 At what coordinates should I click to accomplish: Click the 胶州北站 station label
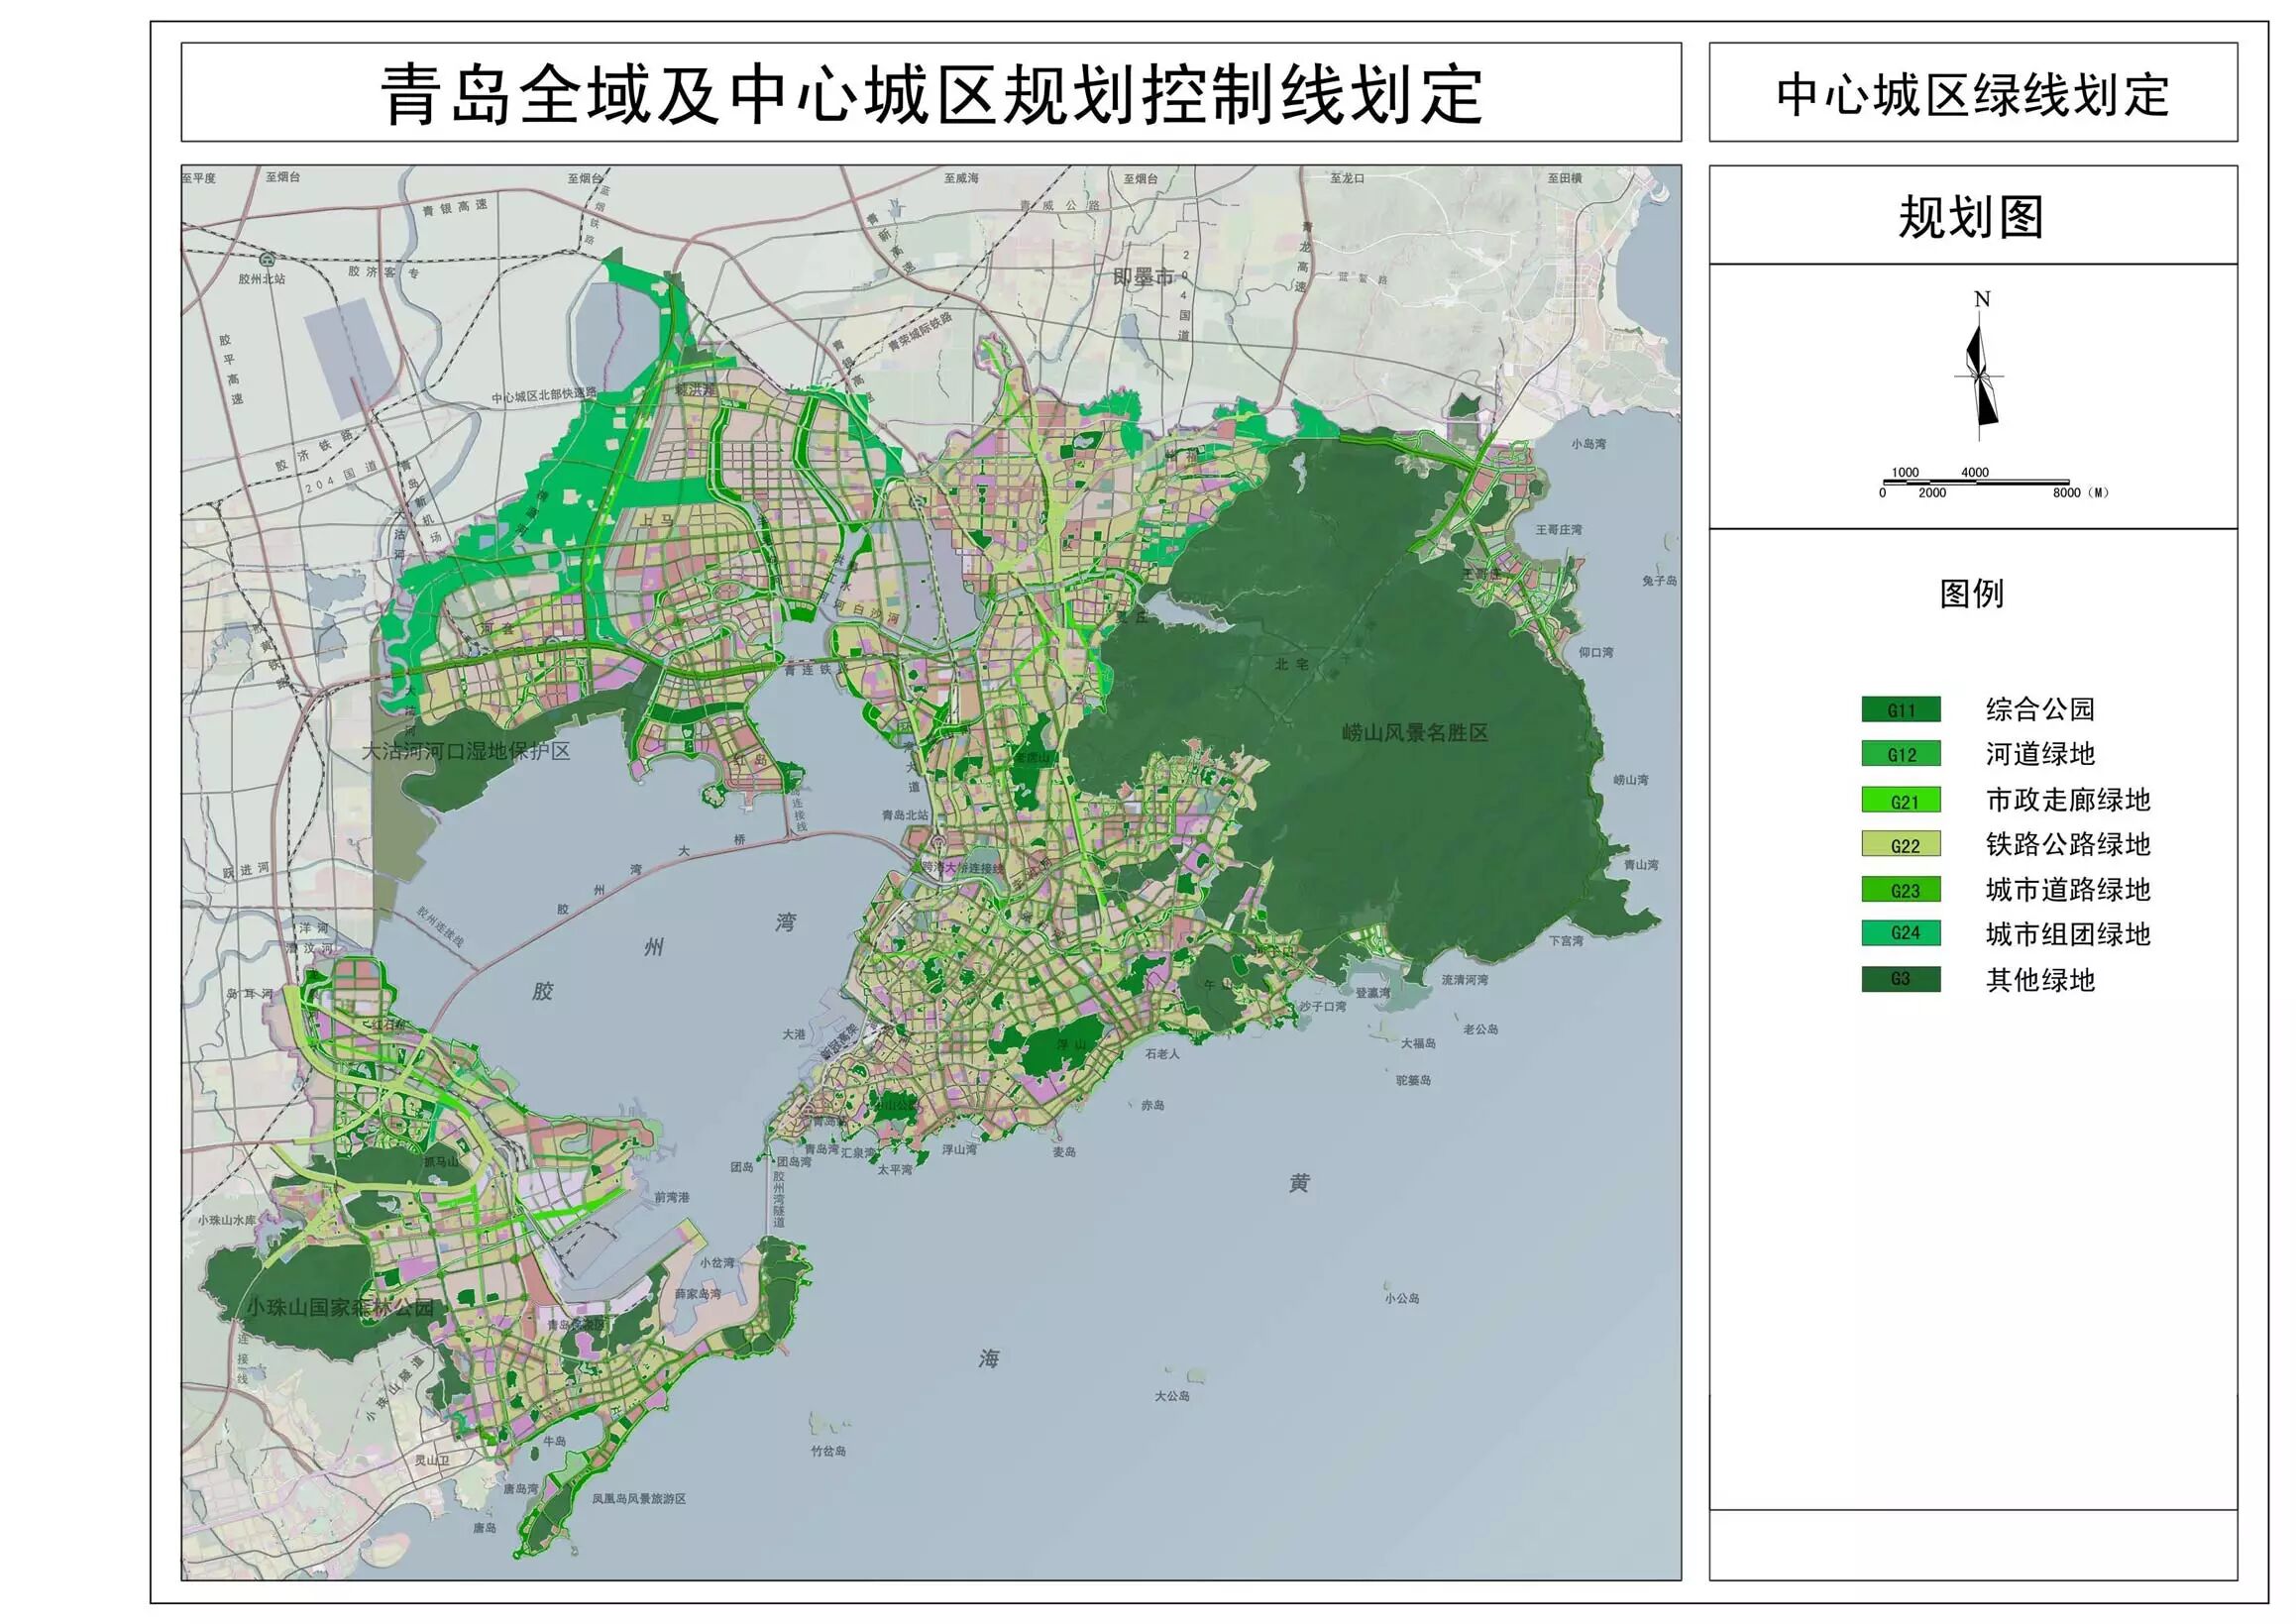(261, 279)
